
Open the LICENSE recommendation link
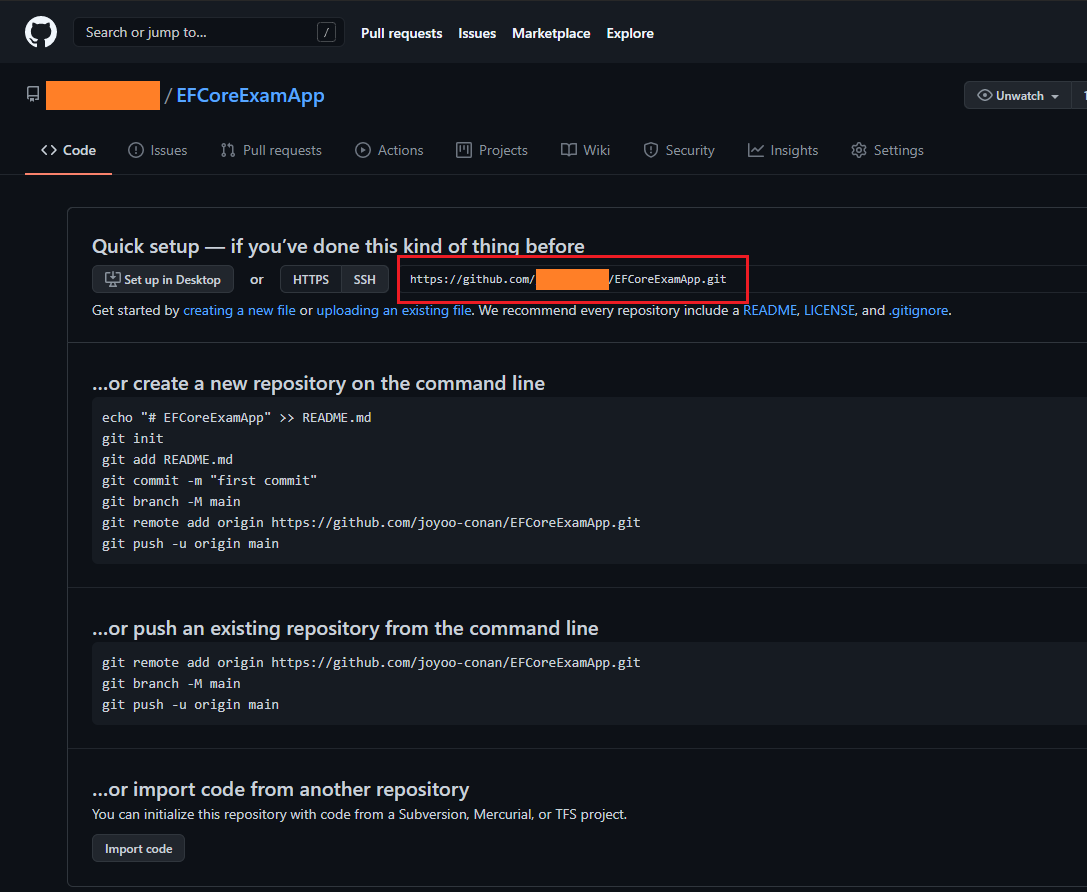coord(829,311)
